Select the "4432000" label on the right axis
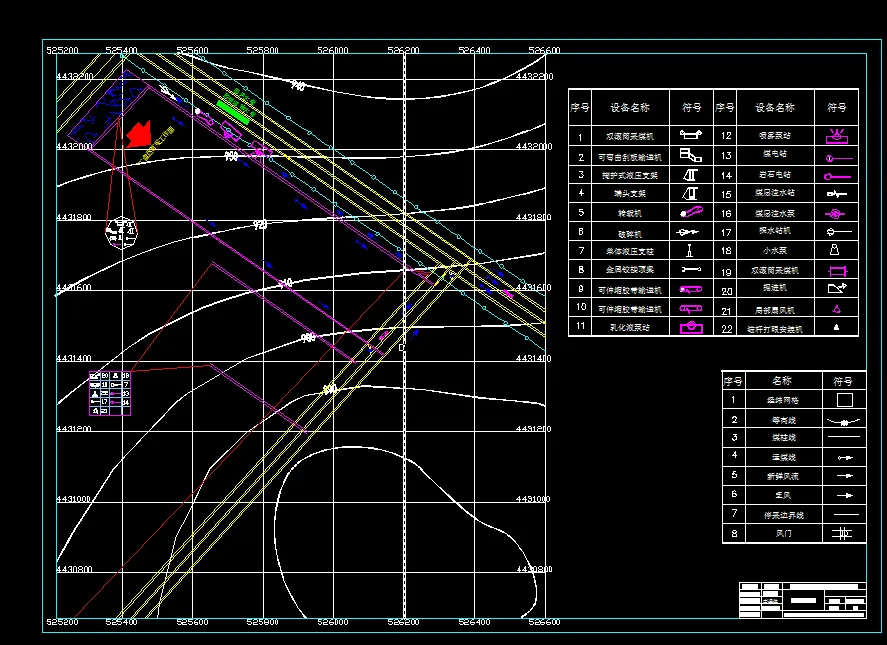 coord(535,147)
